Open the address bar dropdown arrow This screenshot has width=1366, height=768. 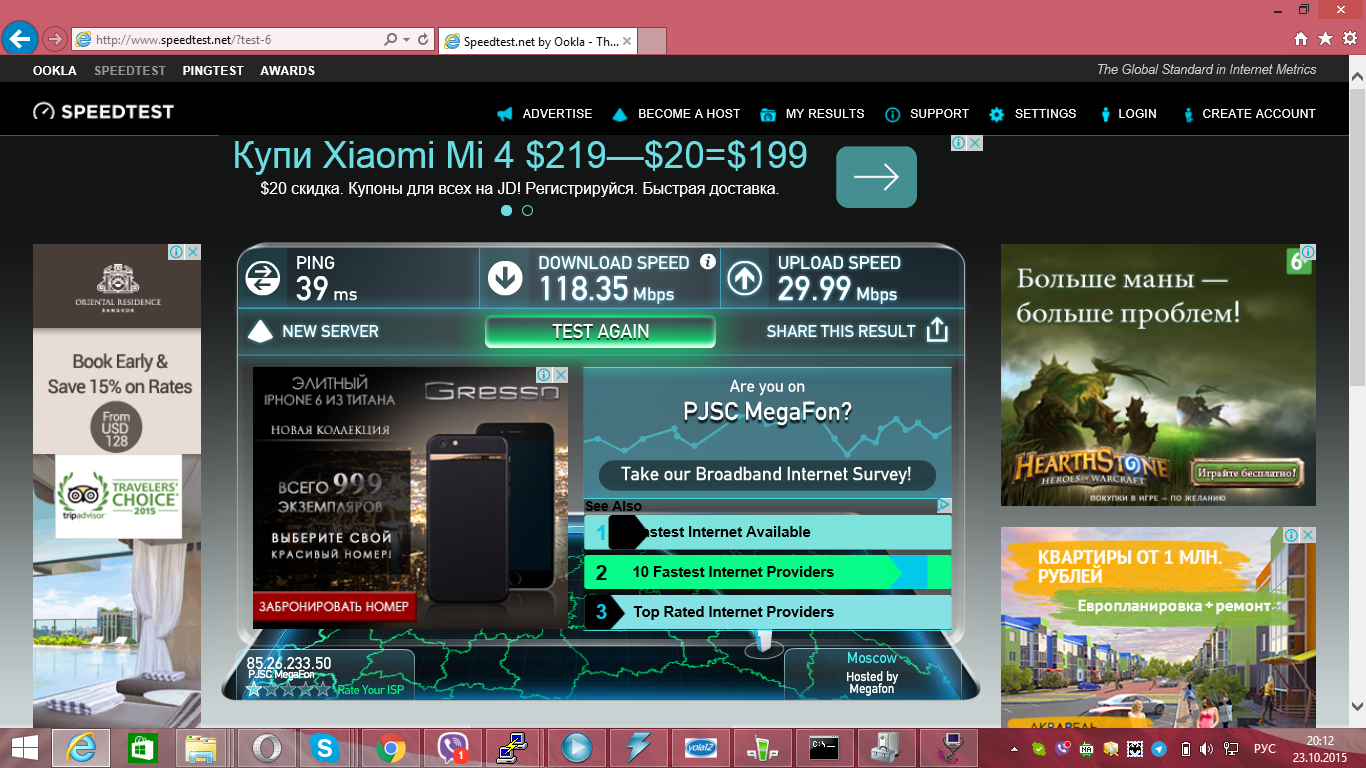click(x=407, y=40)
